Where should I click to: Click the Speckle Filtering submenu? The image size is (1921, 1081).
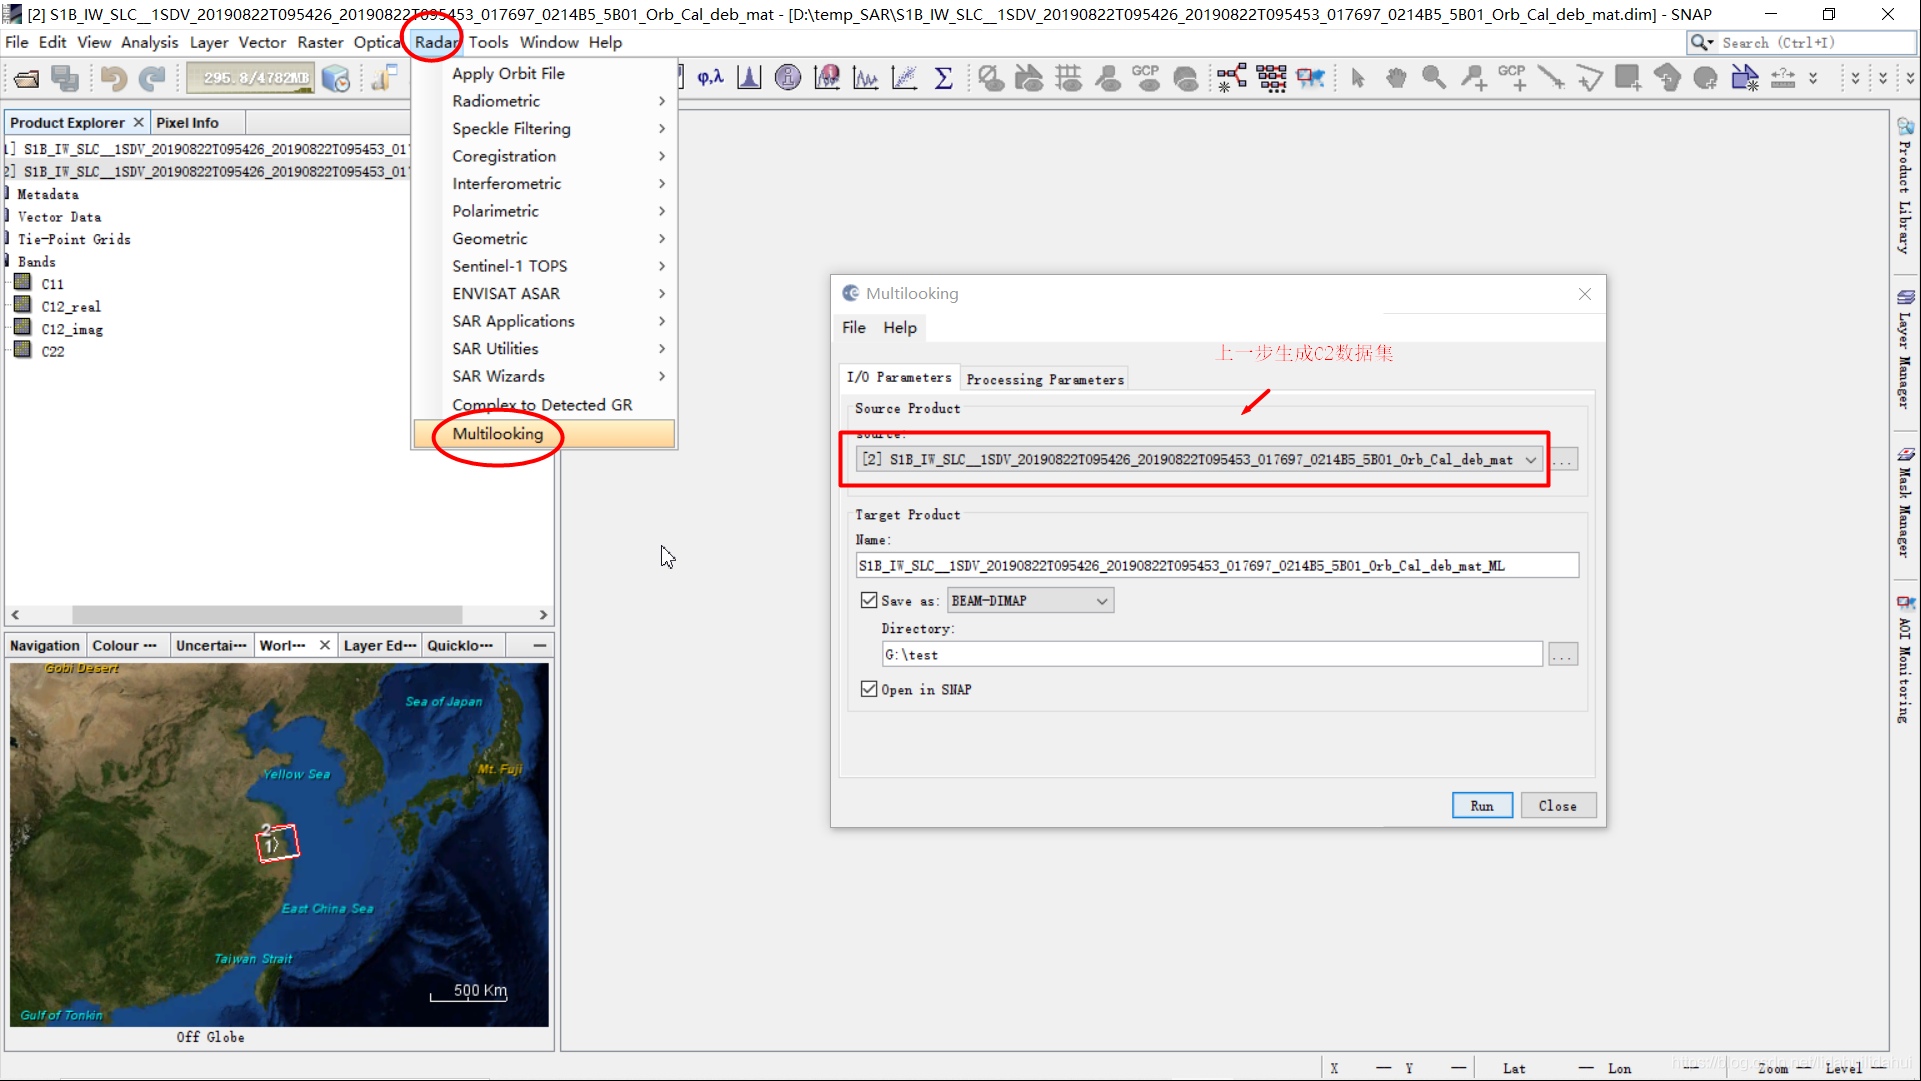point(511,128)
